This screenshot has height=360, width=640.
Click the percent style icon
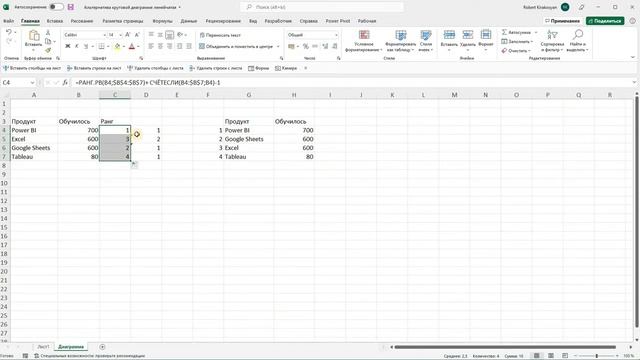tap(305, 47)
